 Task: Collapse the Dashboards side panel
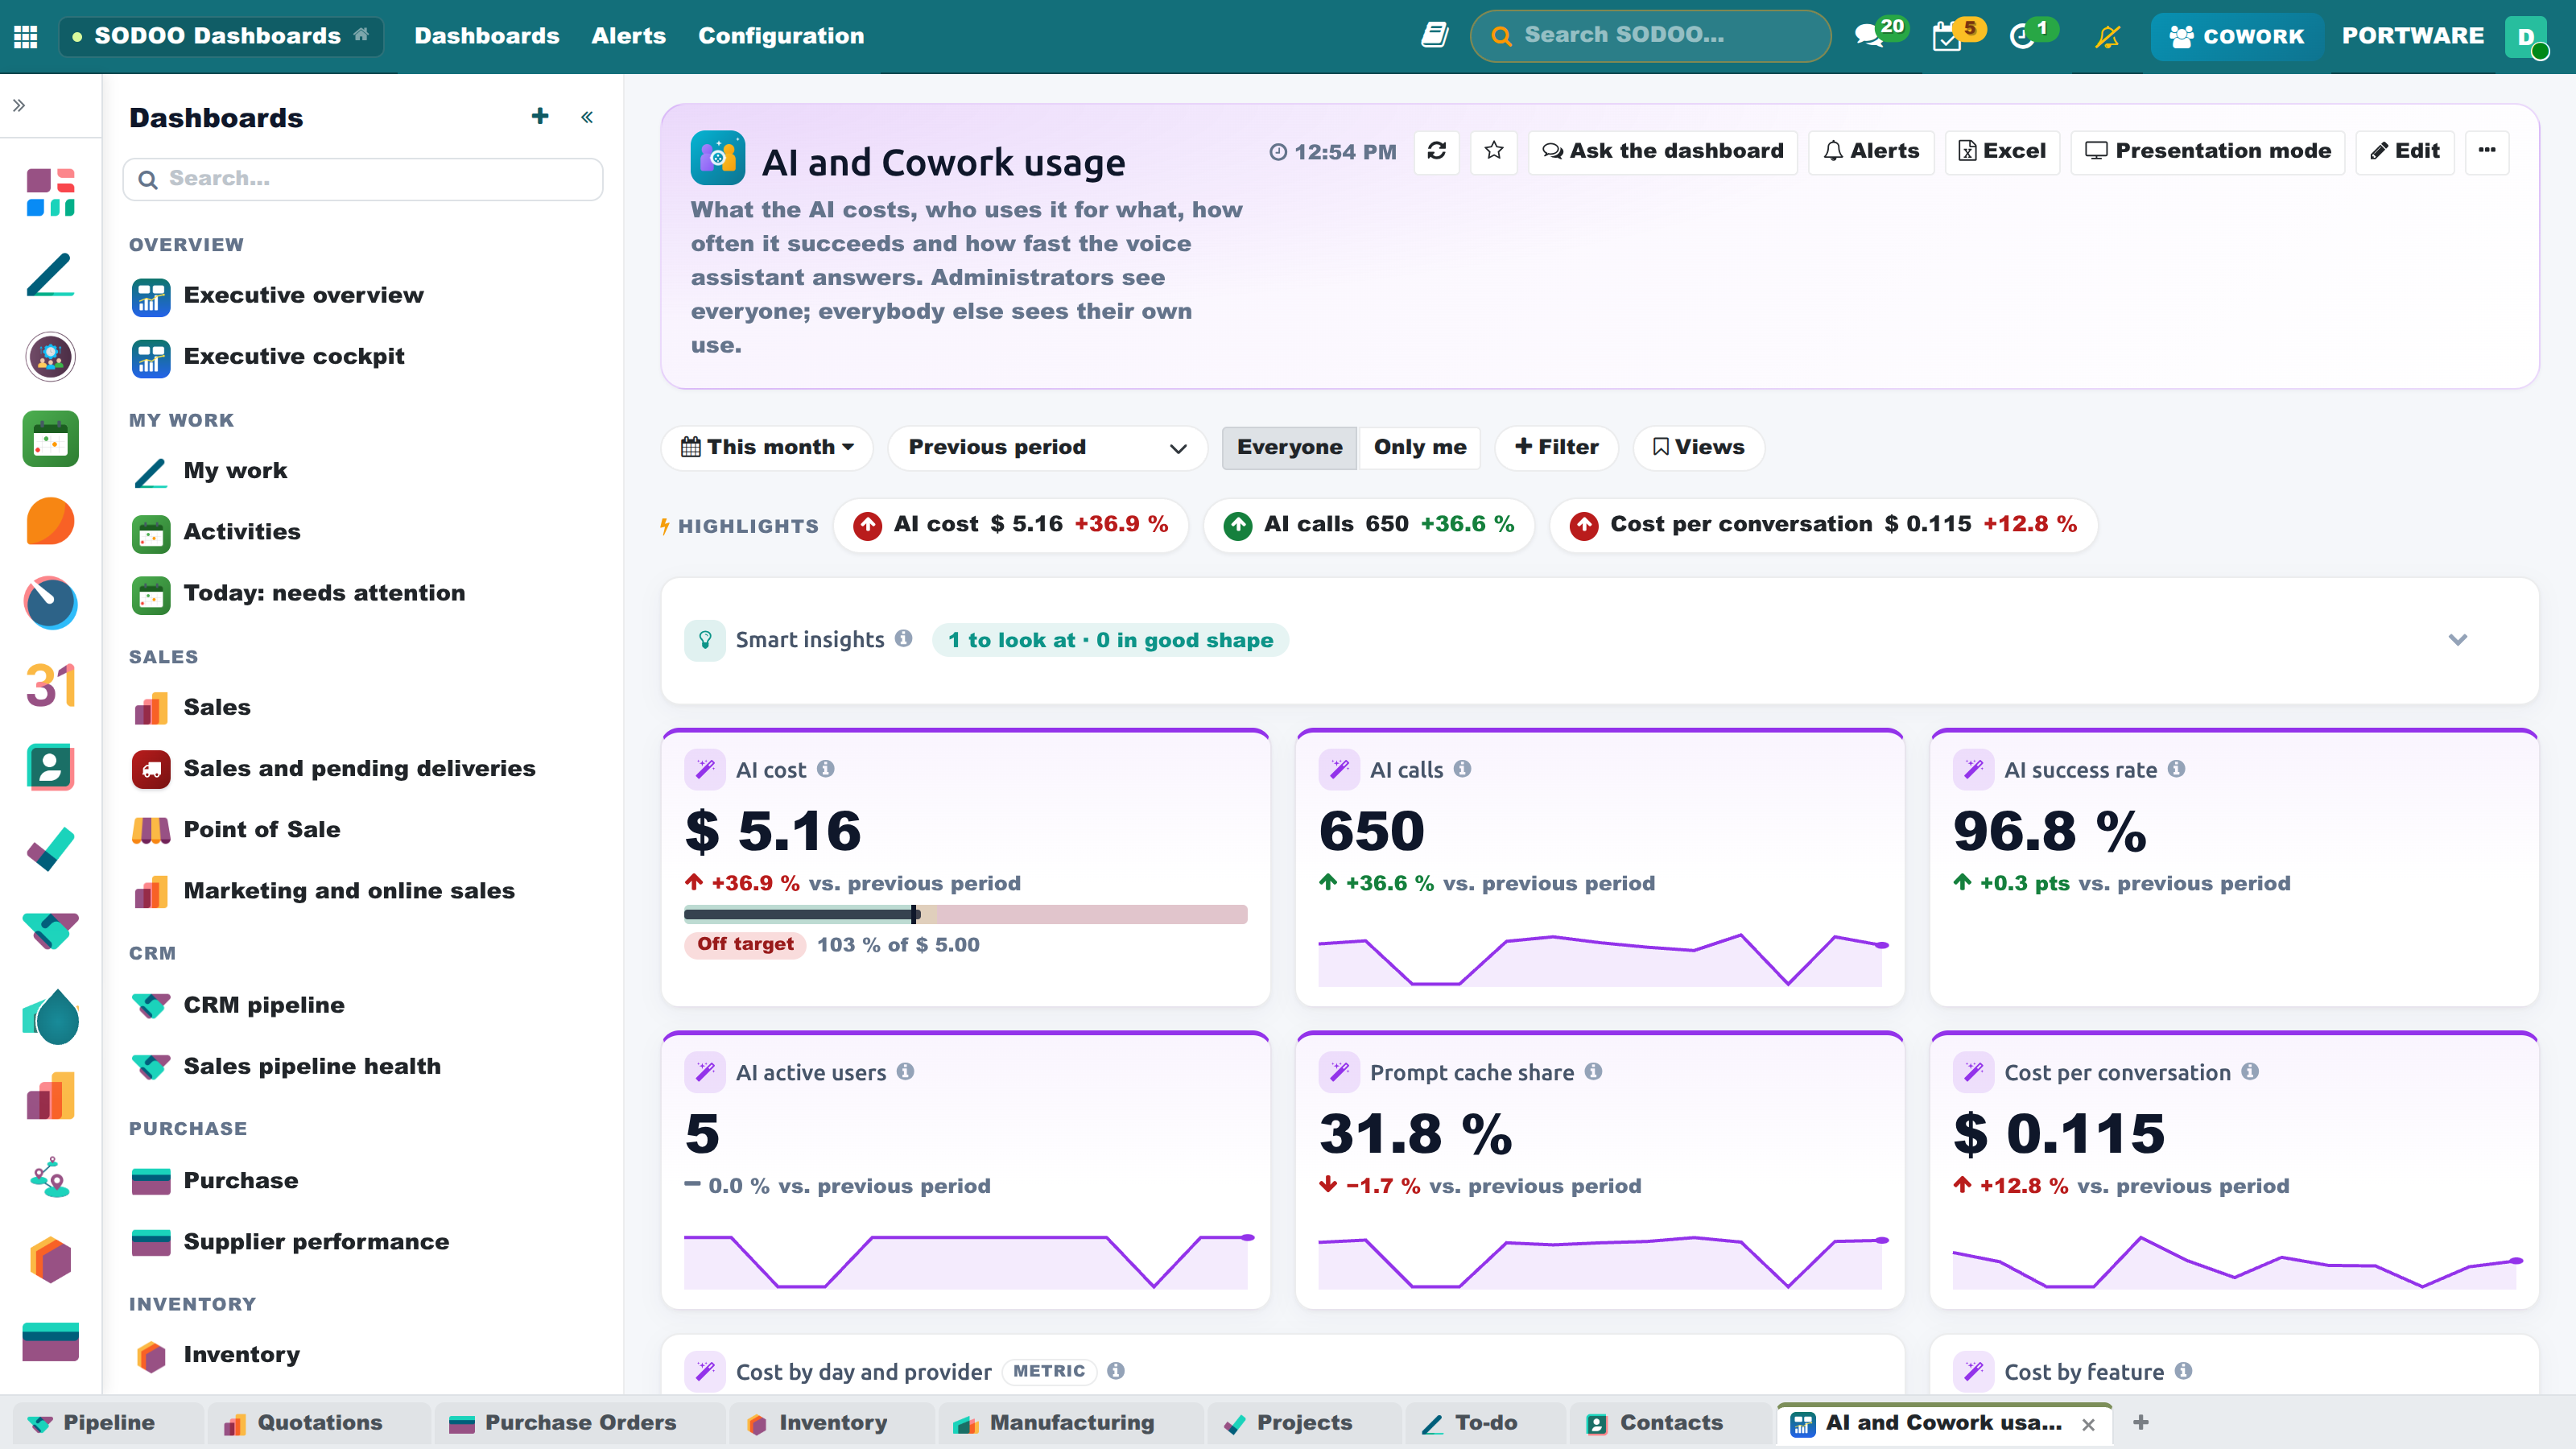(x=587, y=117)
